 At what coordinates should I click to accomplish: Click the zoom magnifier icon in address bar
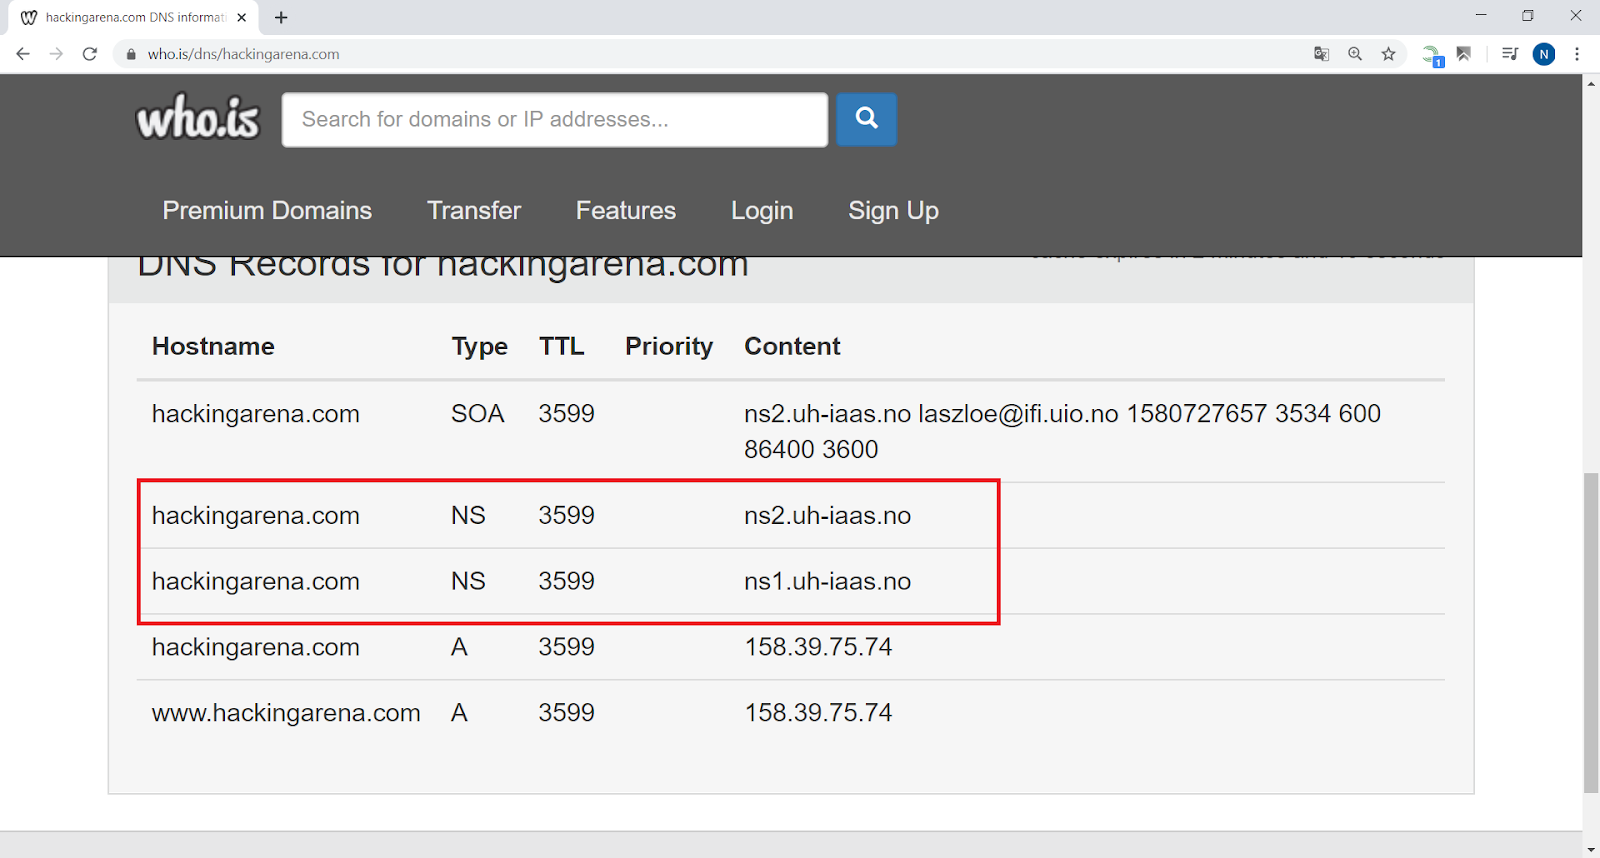pyautogui.click(x=1355, y=54)
